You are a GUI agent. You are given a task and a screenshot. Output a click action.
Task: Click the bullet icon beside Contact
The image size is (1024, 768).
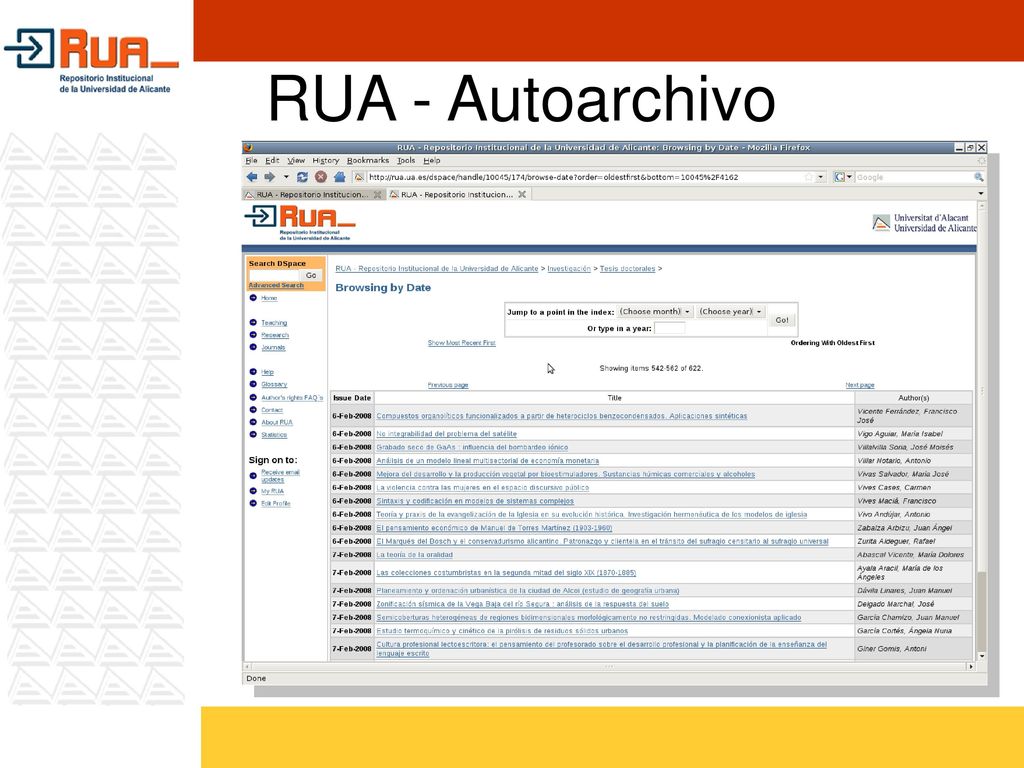(253, 410)
